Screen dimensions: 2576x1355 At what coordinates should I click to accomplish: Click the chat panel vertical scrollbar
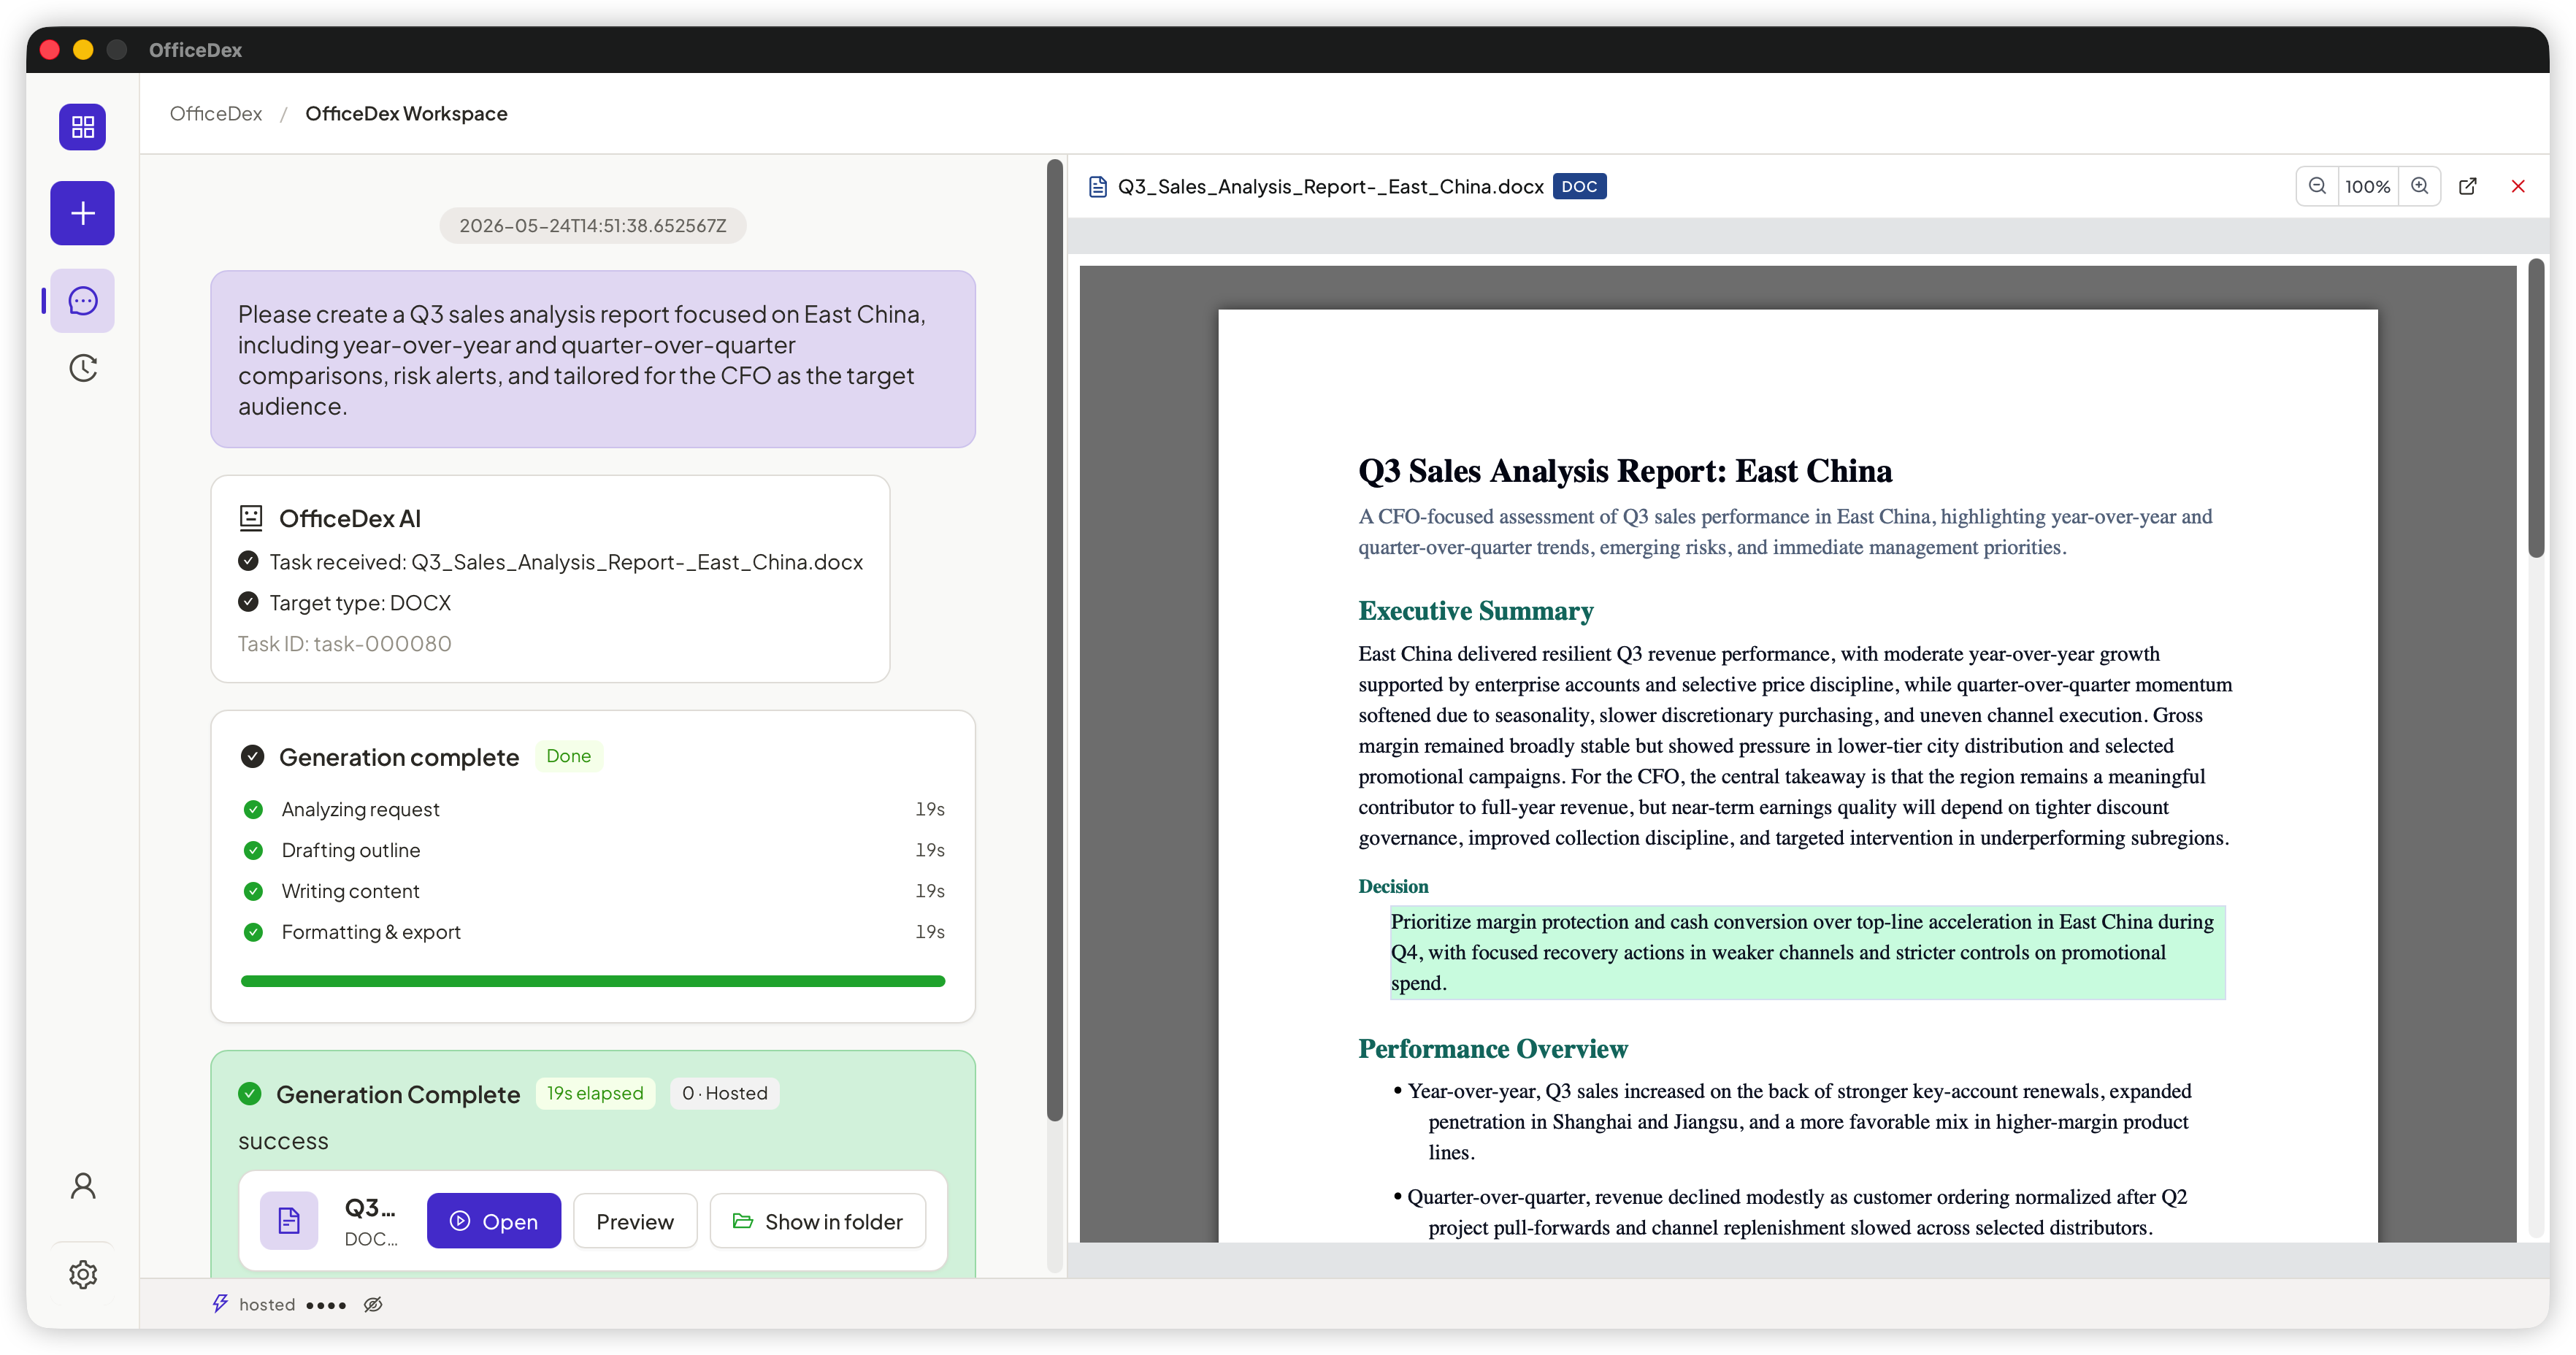click(1054, 640)
